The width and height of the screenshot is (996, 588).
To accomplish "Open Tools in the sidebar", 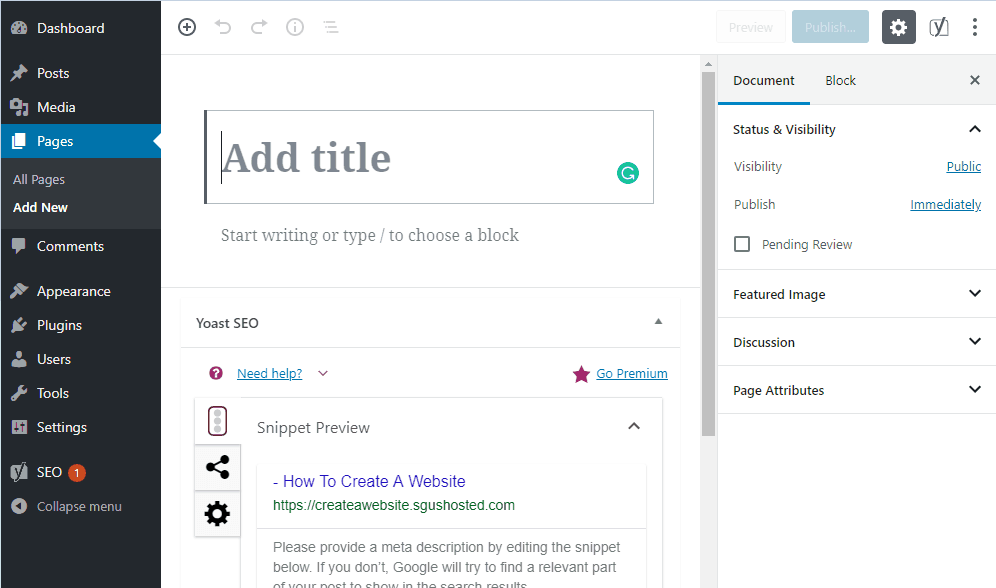I will [81, 393].
